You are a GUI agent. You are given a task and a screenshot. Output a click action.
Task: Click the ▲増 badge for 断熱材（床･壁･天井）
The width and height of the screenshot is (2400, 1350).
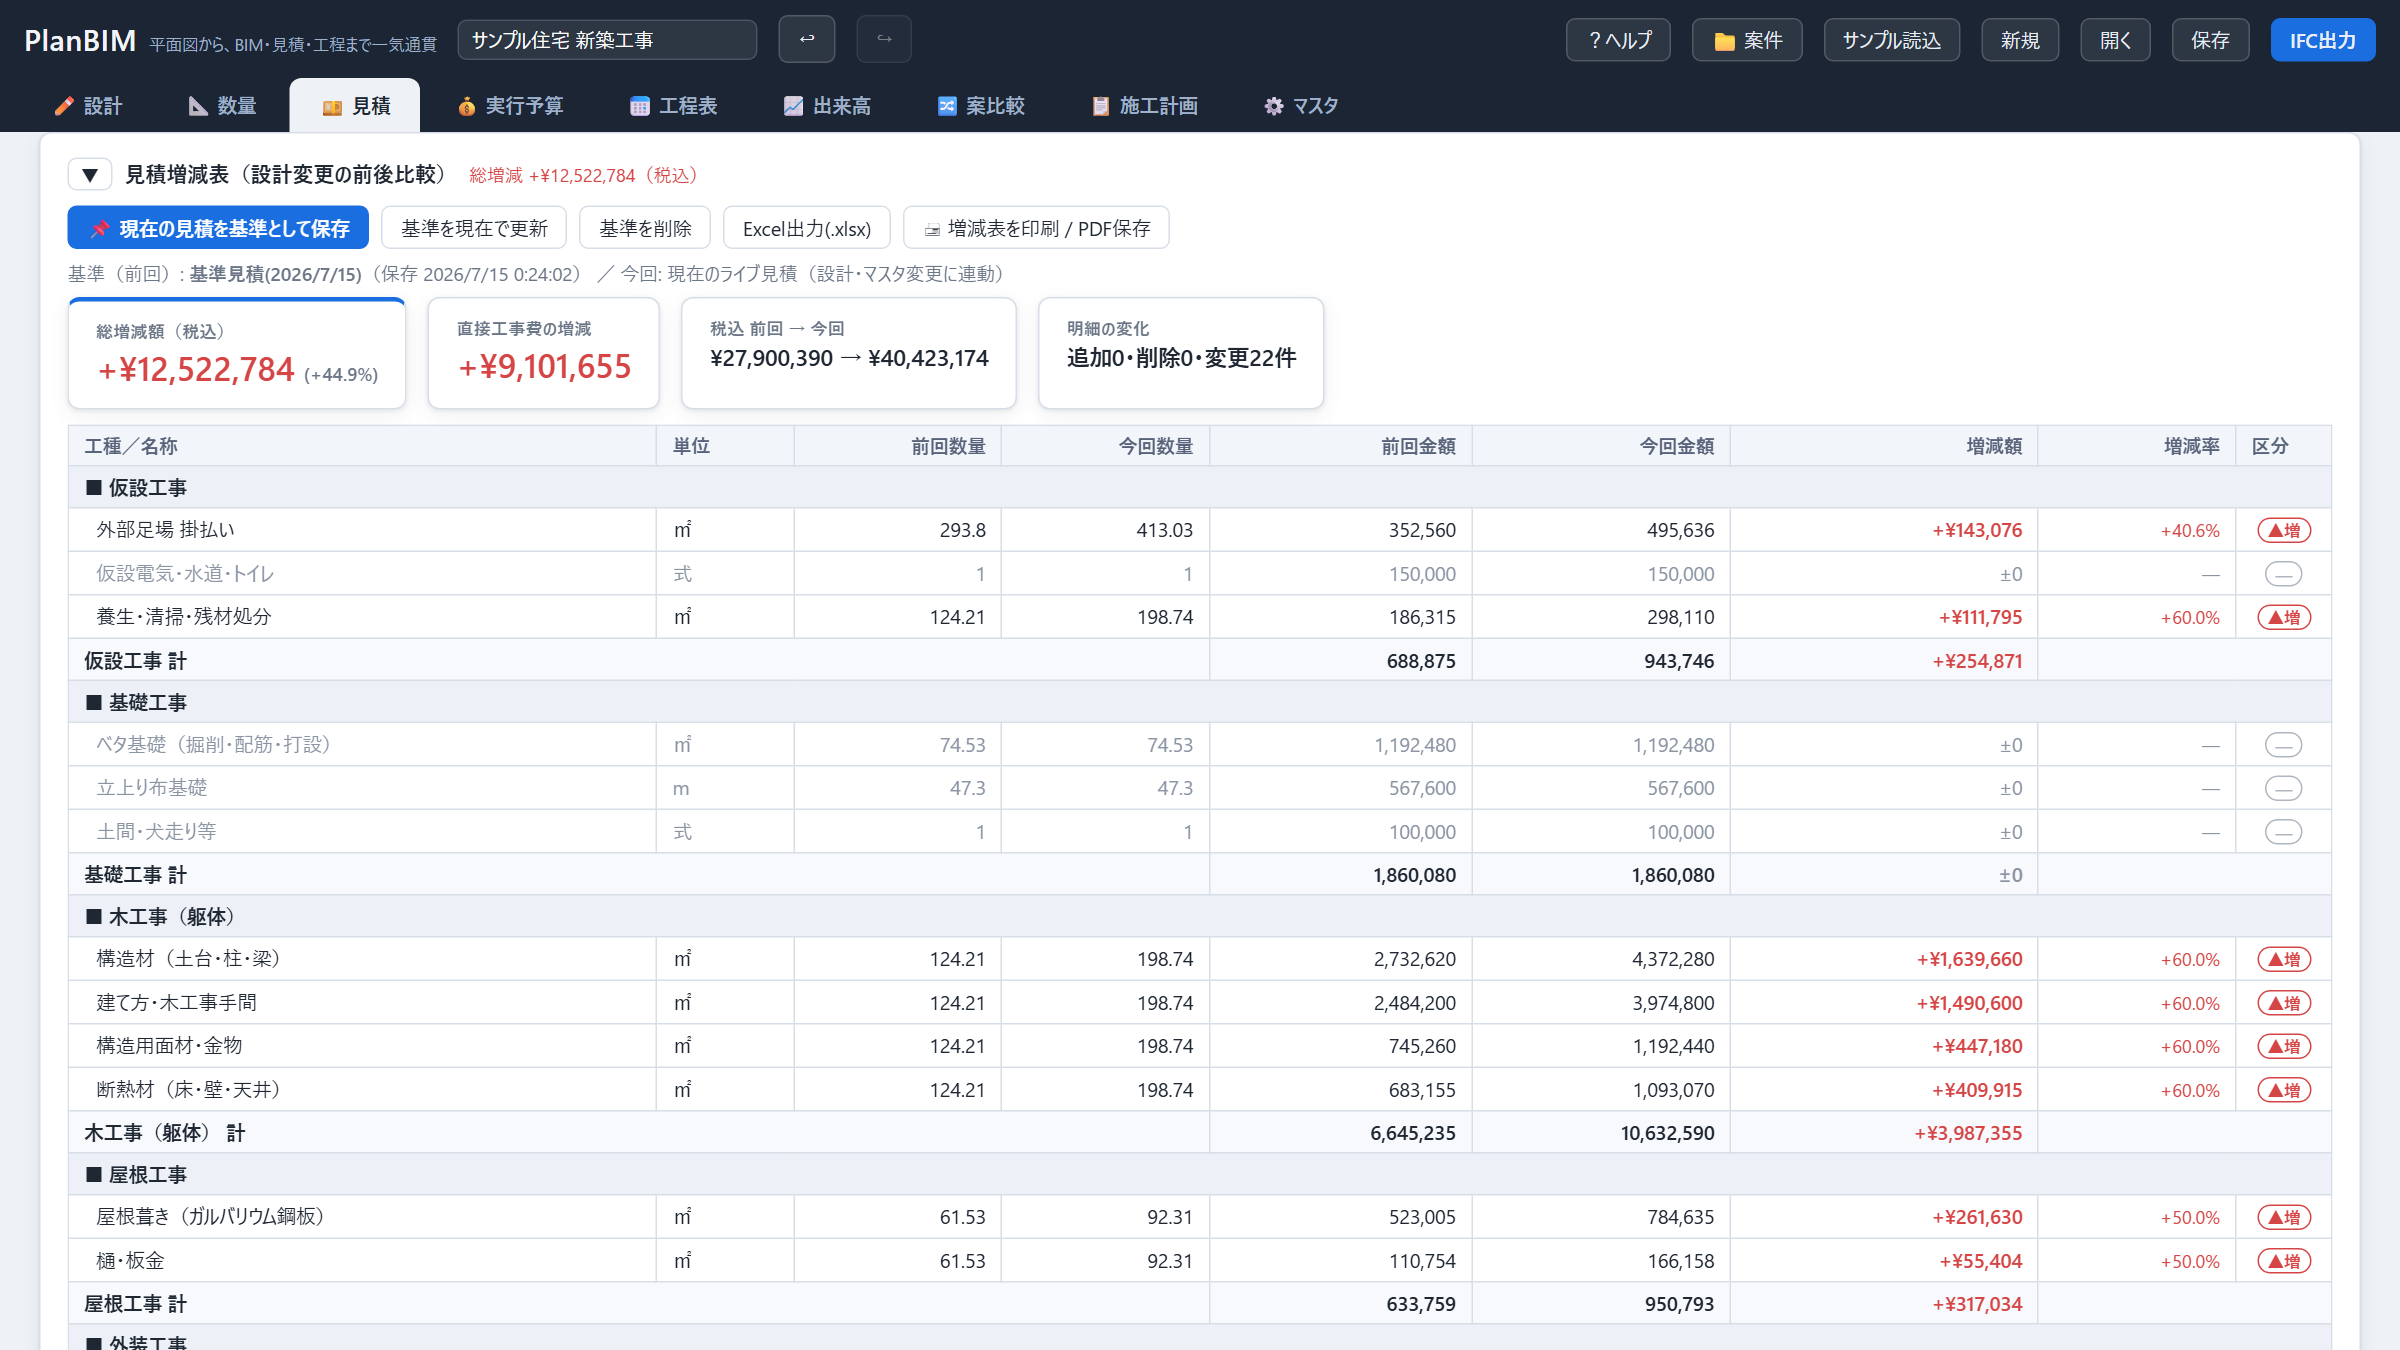click(2284, 1090)
